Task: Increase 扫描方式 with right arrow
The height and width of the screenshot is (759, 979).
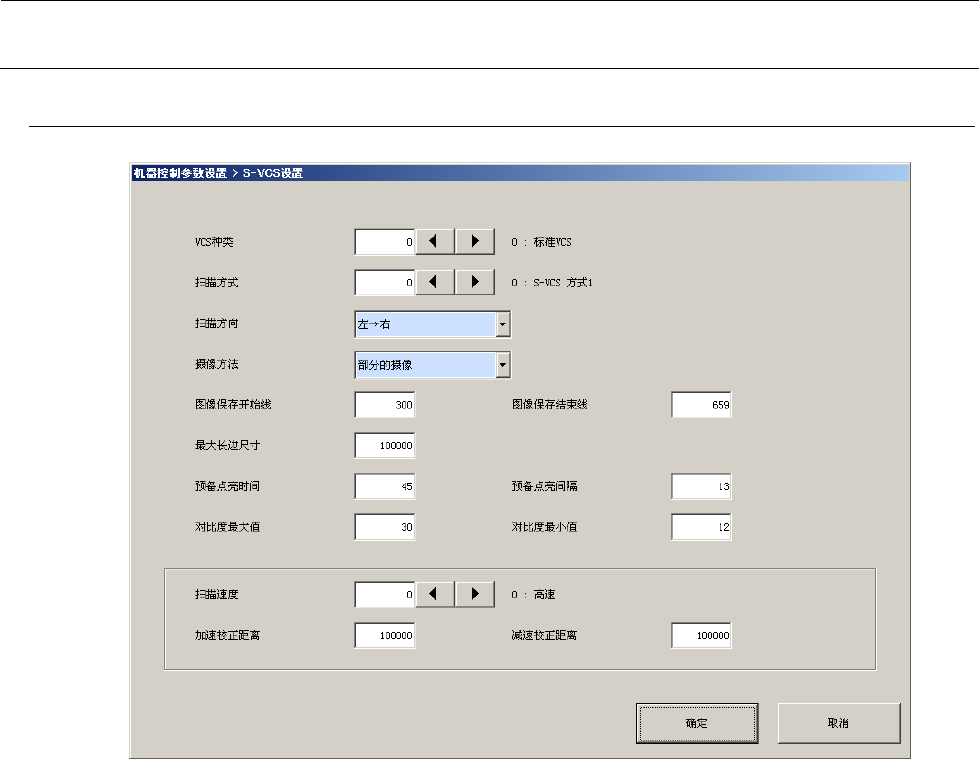Action: (475, 283)
